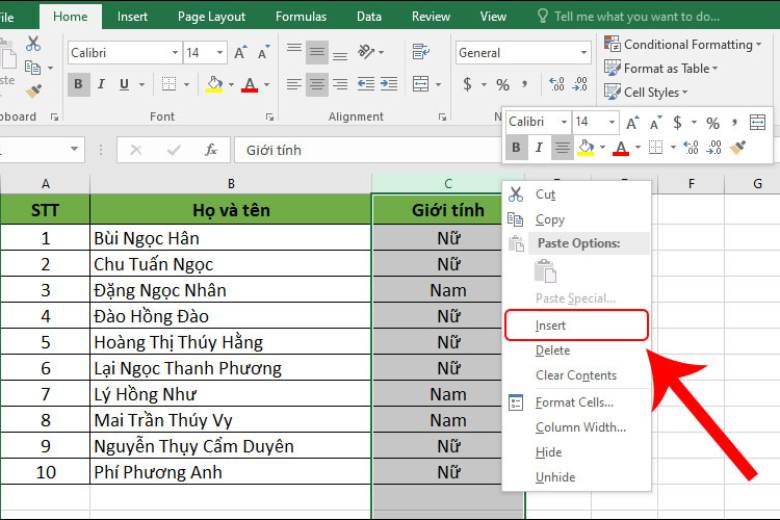
Task: Toggle Middle Align in the ribbon
Action: tap(317, 52)
